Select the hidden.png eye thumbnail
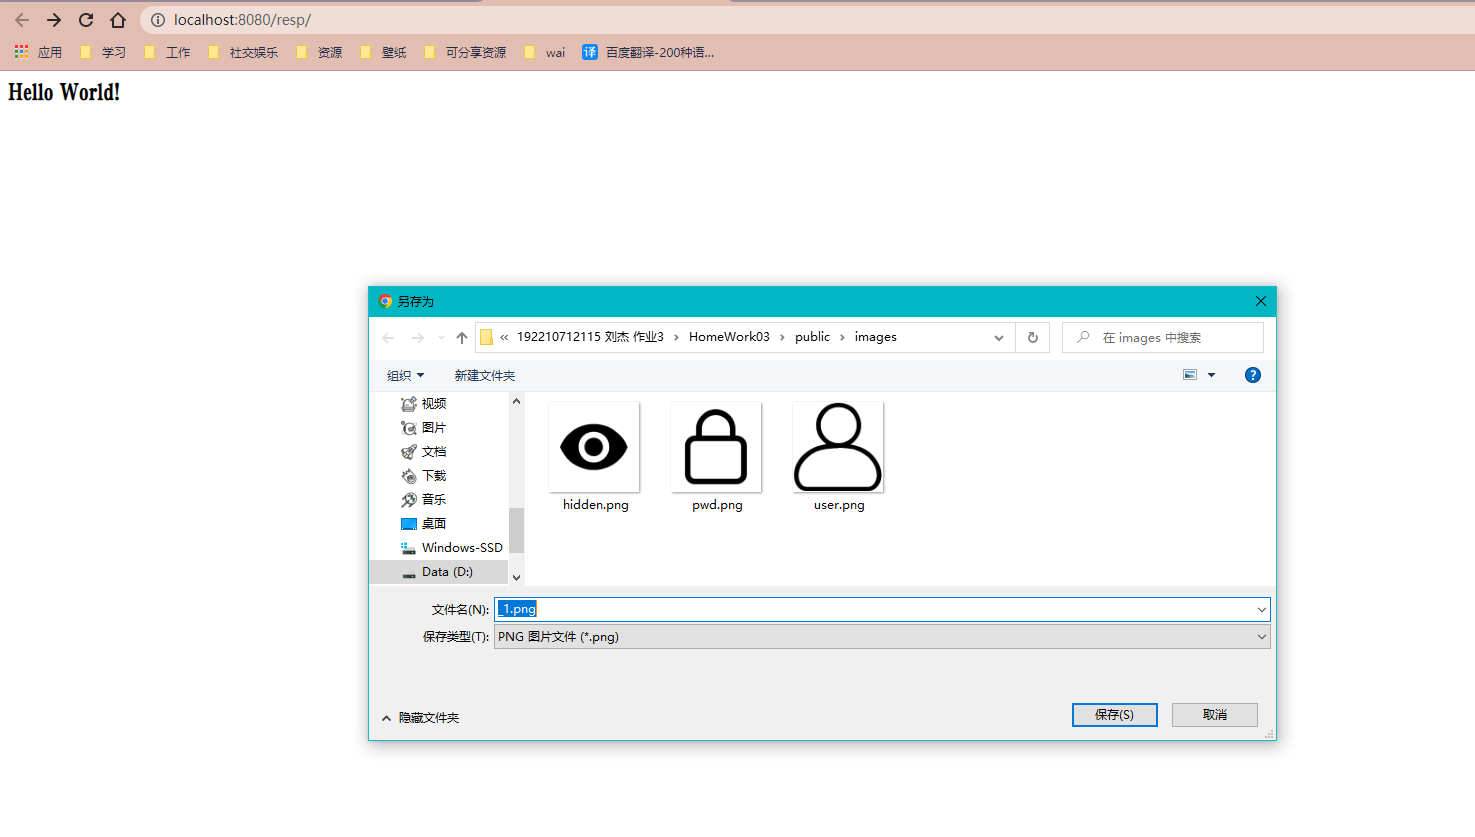The height and width of the screenshot is (837, 1475). click(594, 447)
